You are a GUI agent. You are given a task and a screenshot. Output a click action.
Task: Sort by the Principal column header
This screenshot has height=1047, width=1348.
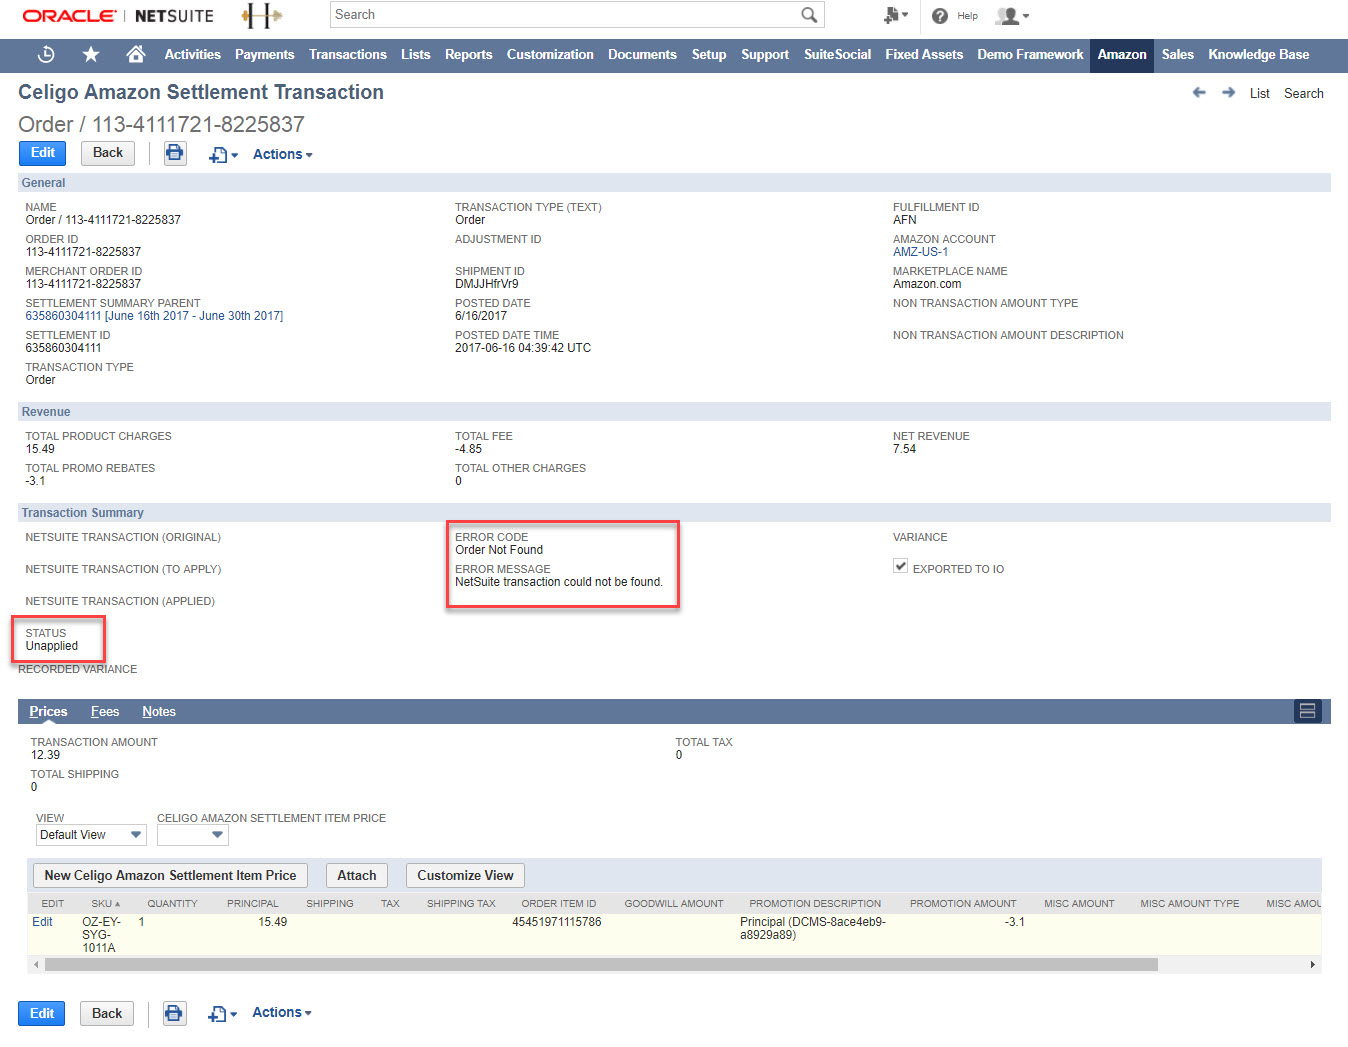click(x=252, y=903)
